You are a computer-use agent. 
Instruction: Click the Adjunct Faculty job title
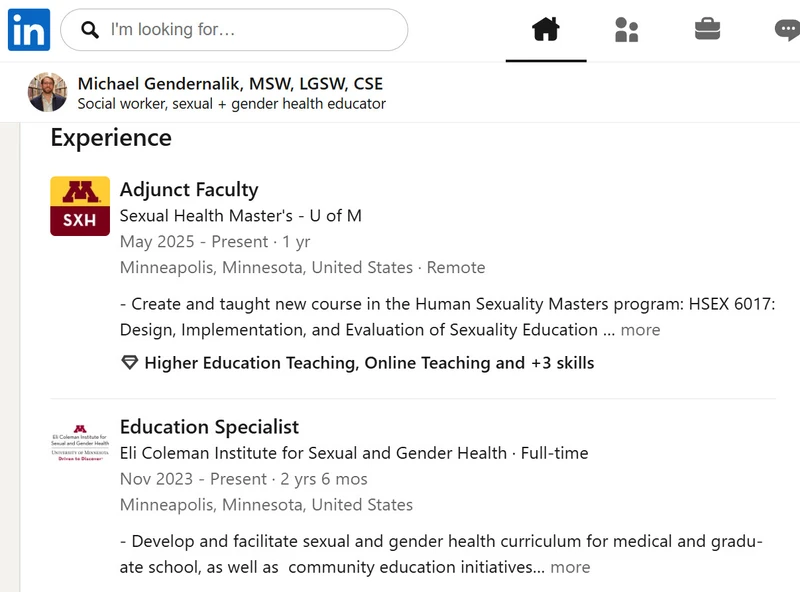pos(189,189)
